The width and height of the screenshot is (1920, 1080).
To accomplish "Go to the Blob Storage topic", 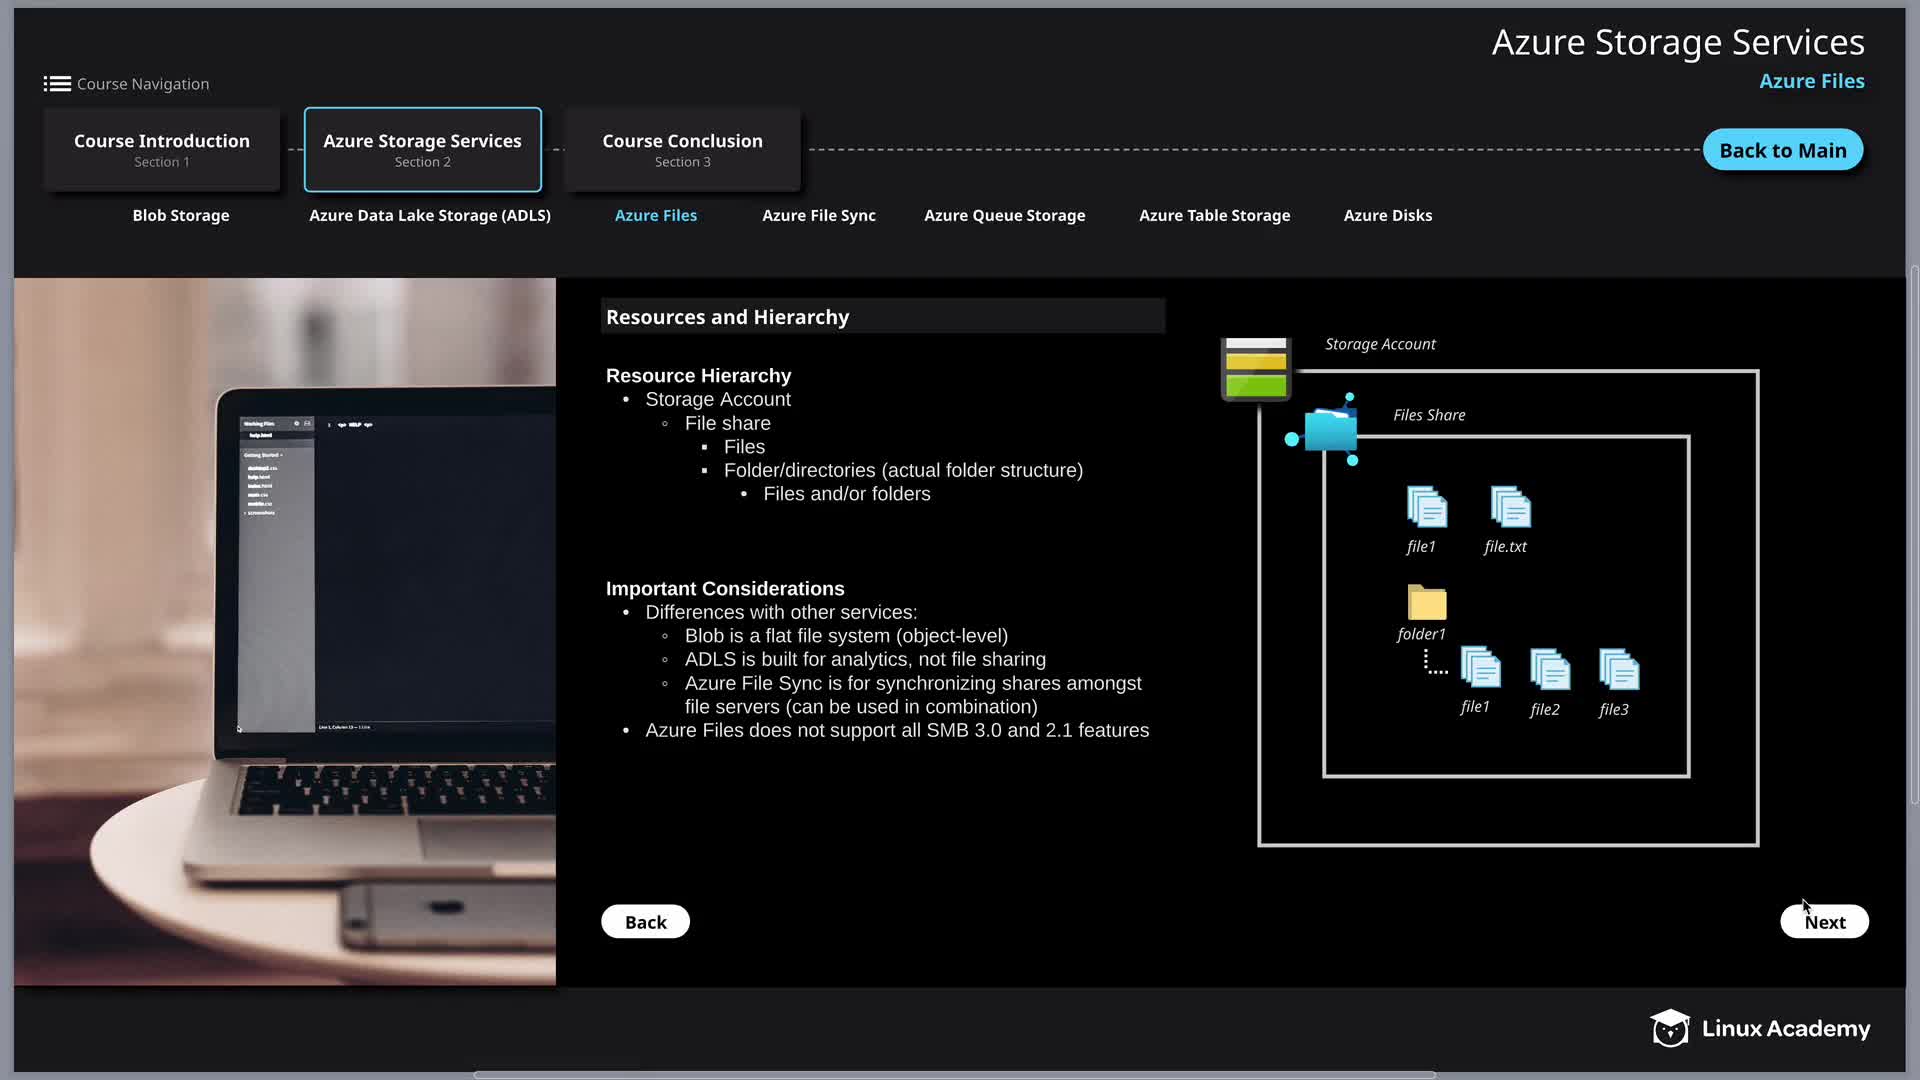I will pos(181,215).
